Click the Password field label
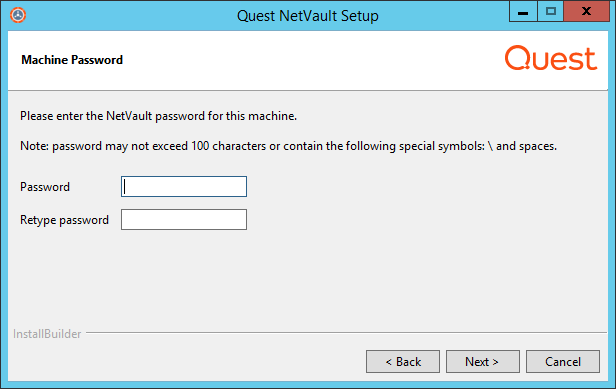 (45, 187)
